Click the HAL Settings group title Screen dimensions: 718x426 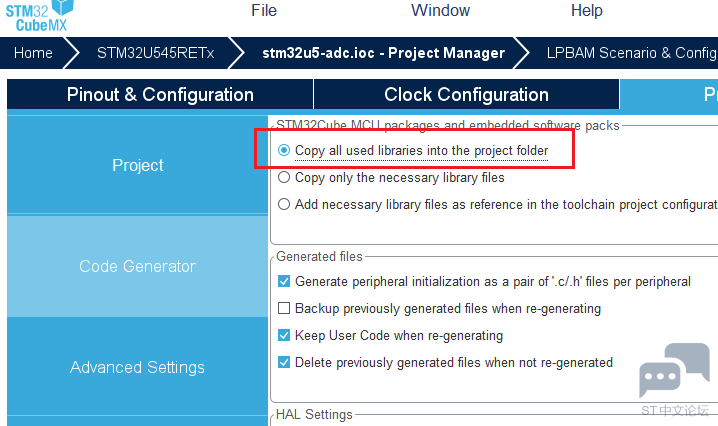[314, 415]
